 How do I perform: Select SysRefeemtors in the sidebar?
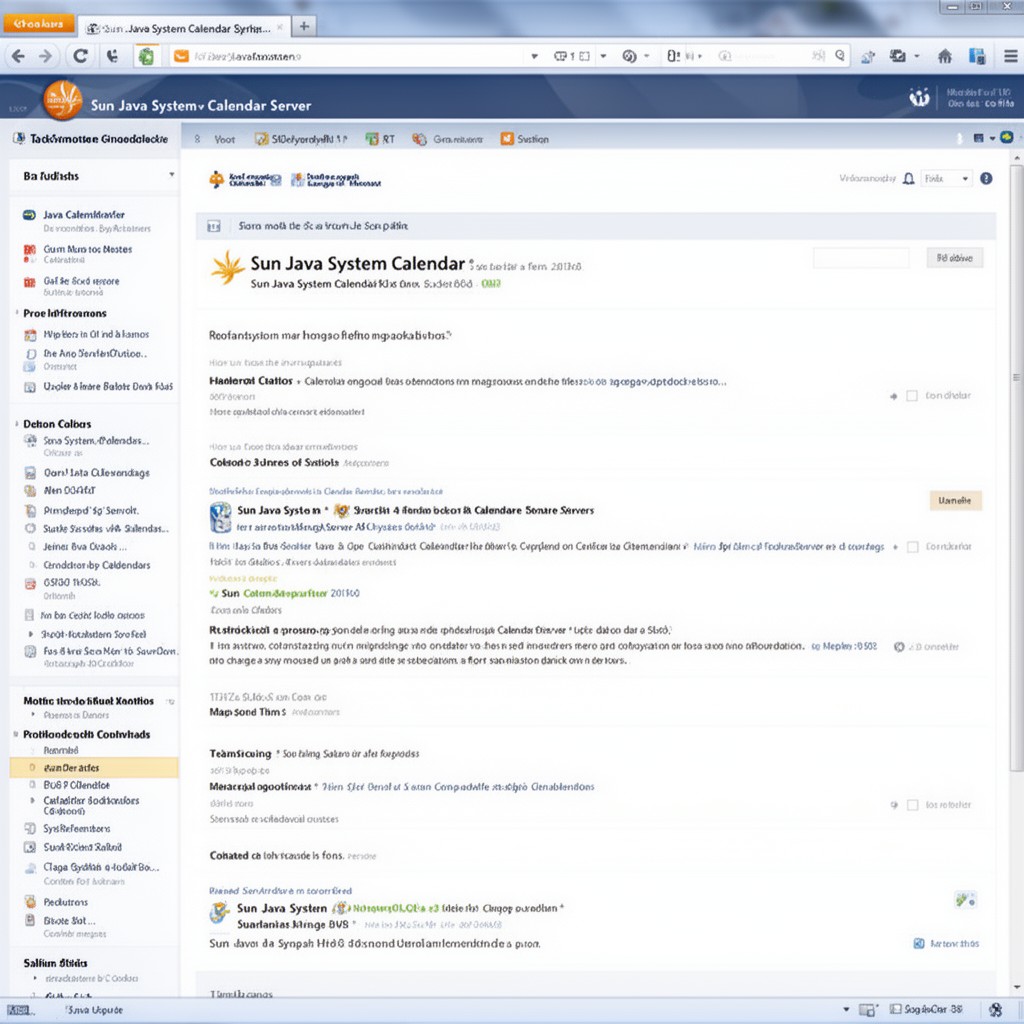[76, 829]
